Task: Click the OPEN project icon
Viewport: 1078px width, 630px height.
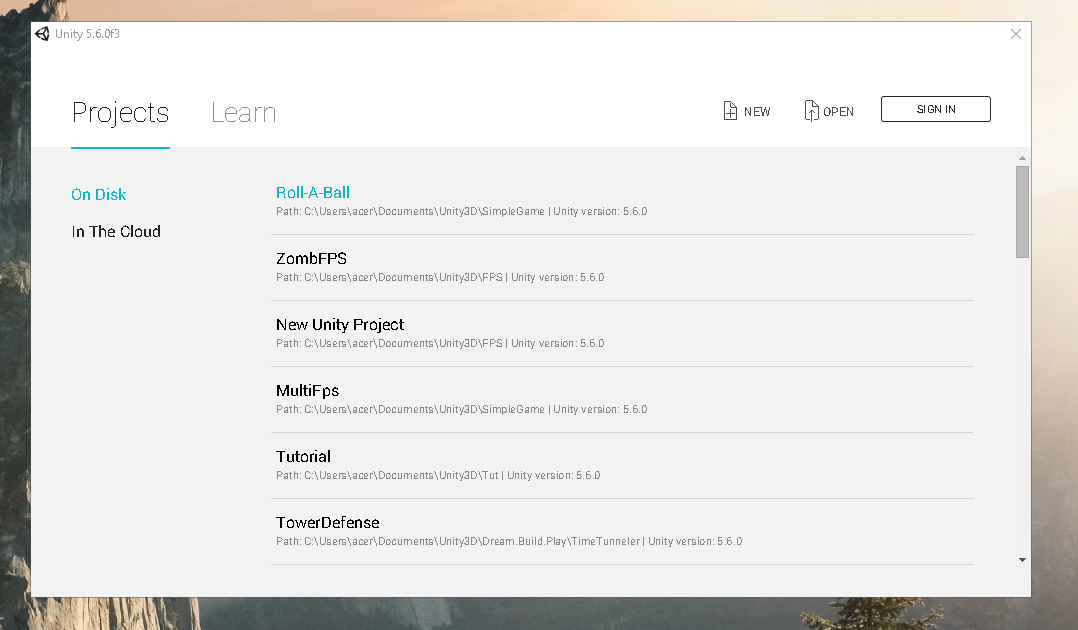Action: point(811,111)
